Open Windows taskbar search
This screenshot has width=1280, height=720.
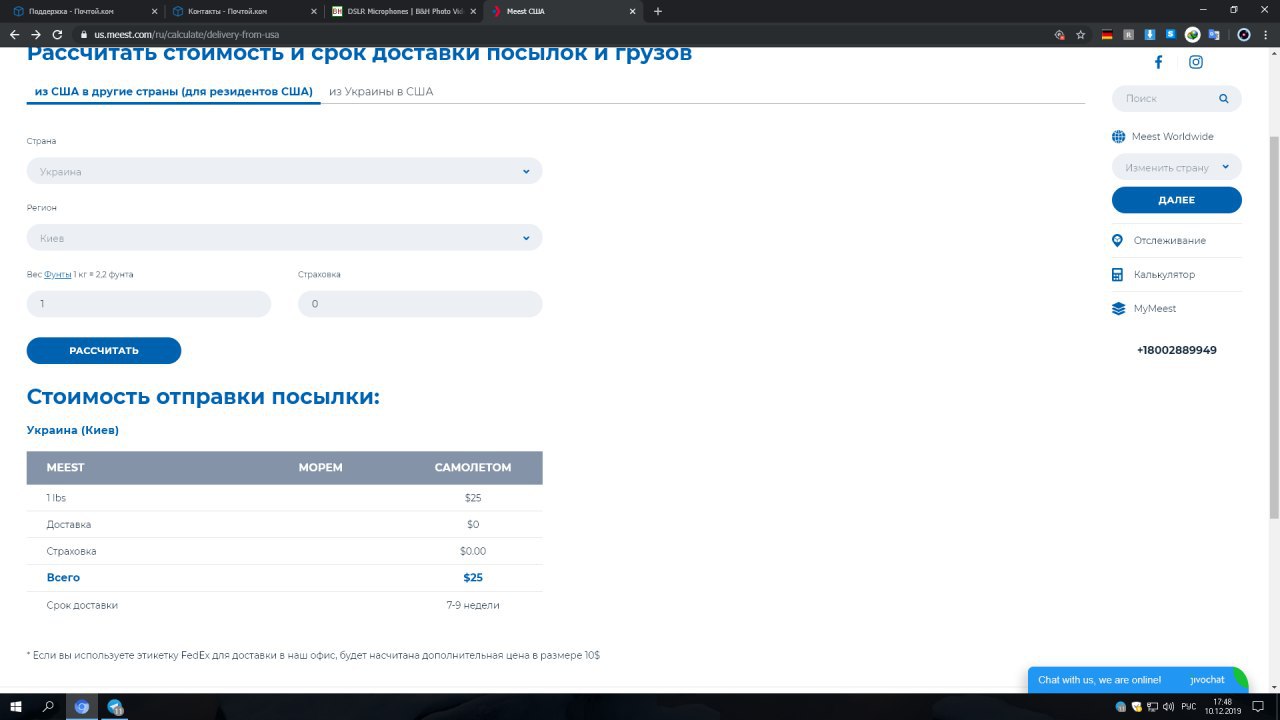(x=48, y=707)
